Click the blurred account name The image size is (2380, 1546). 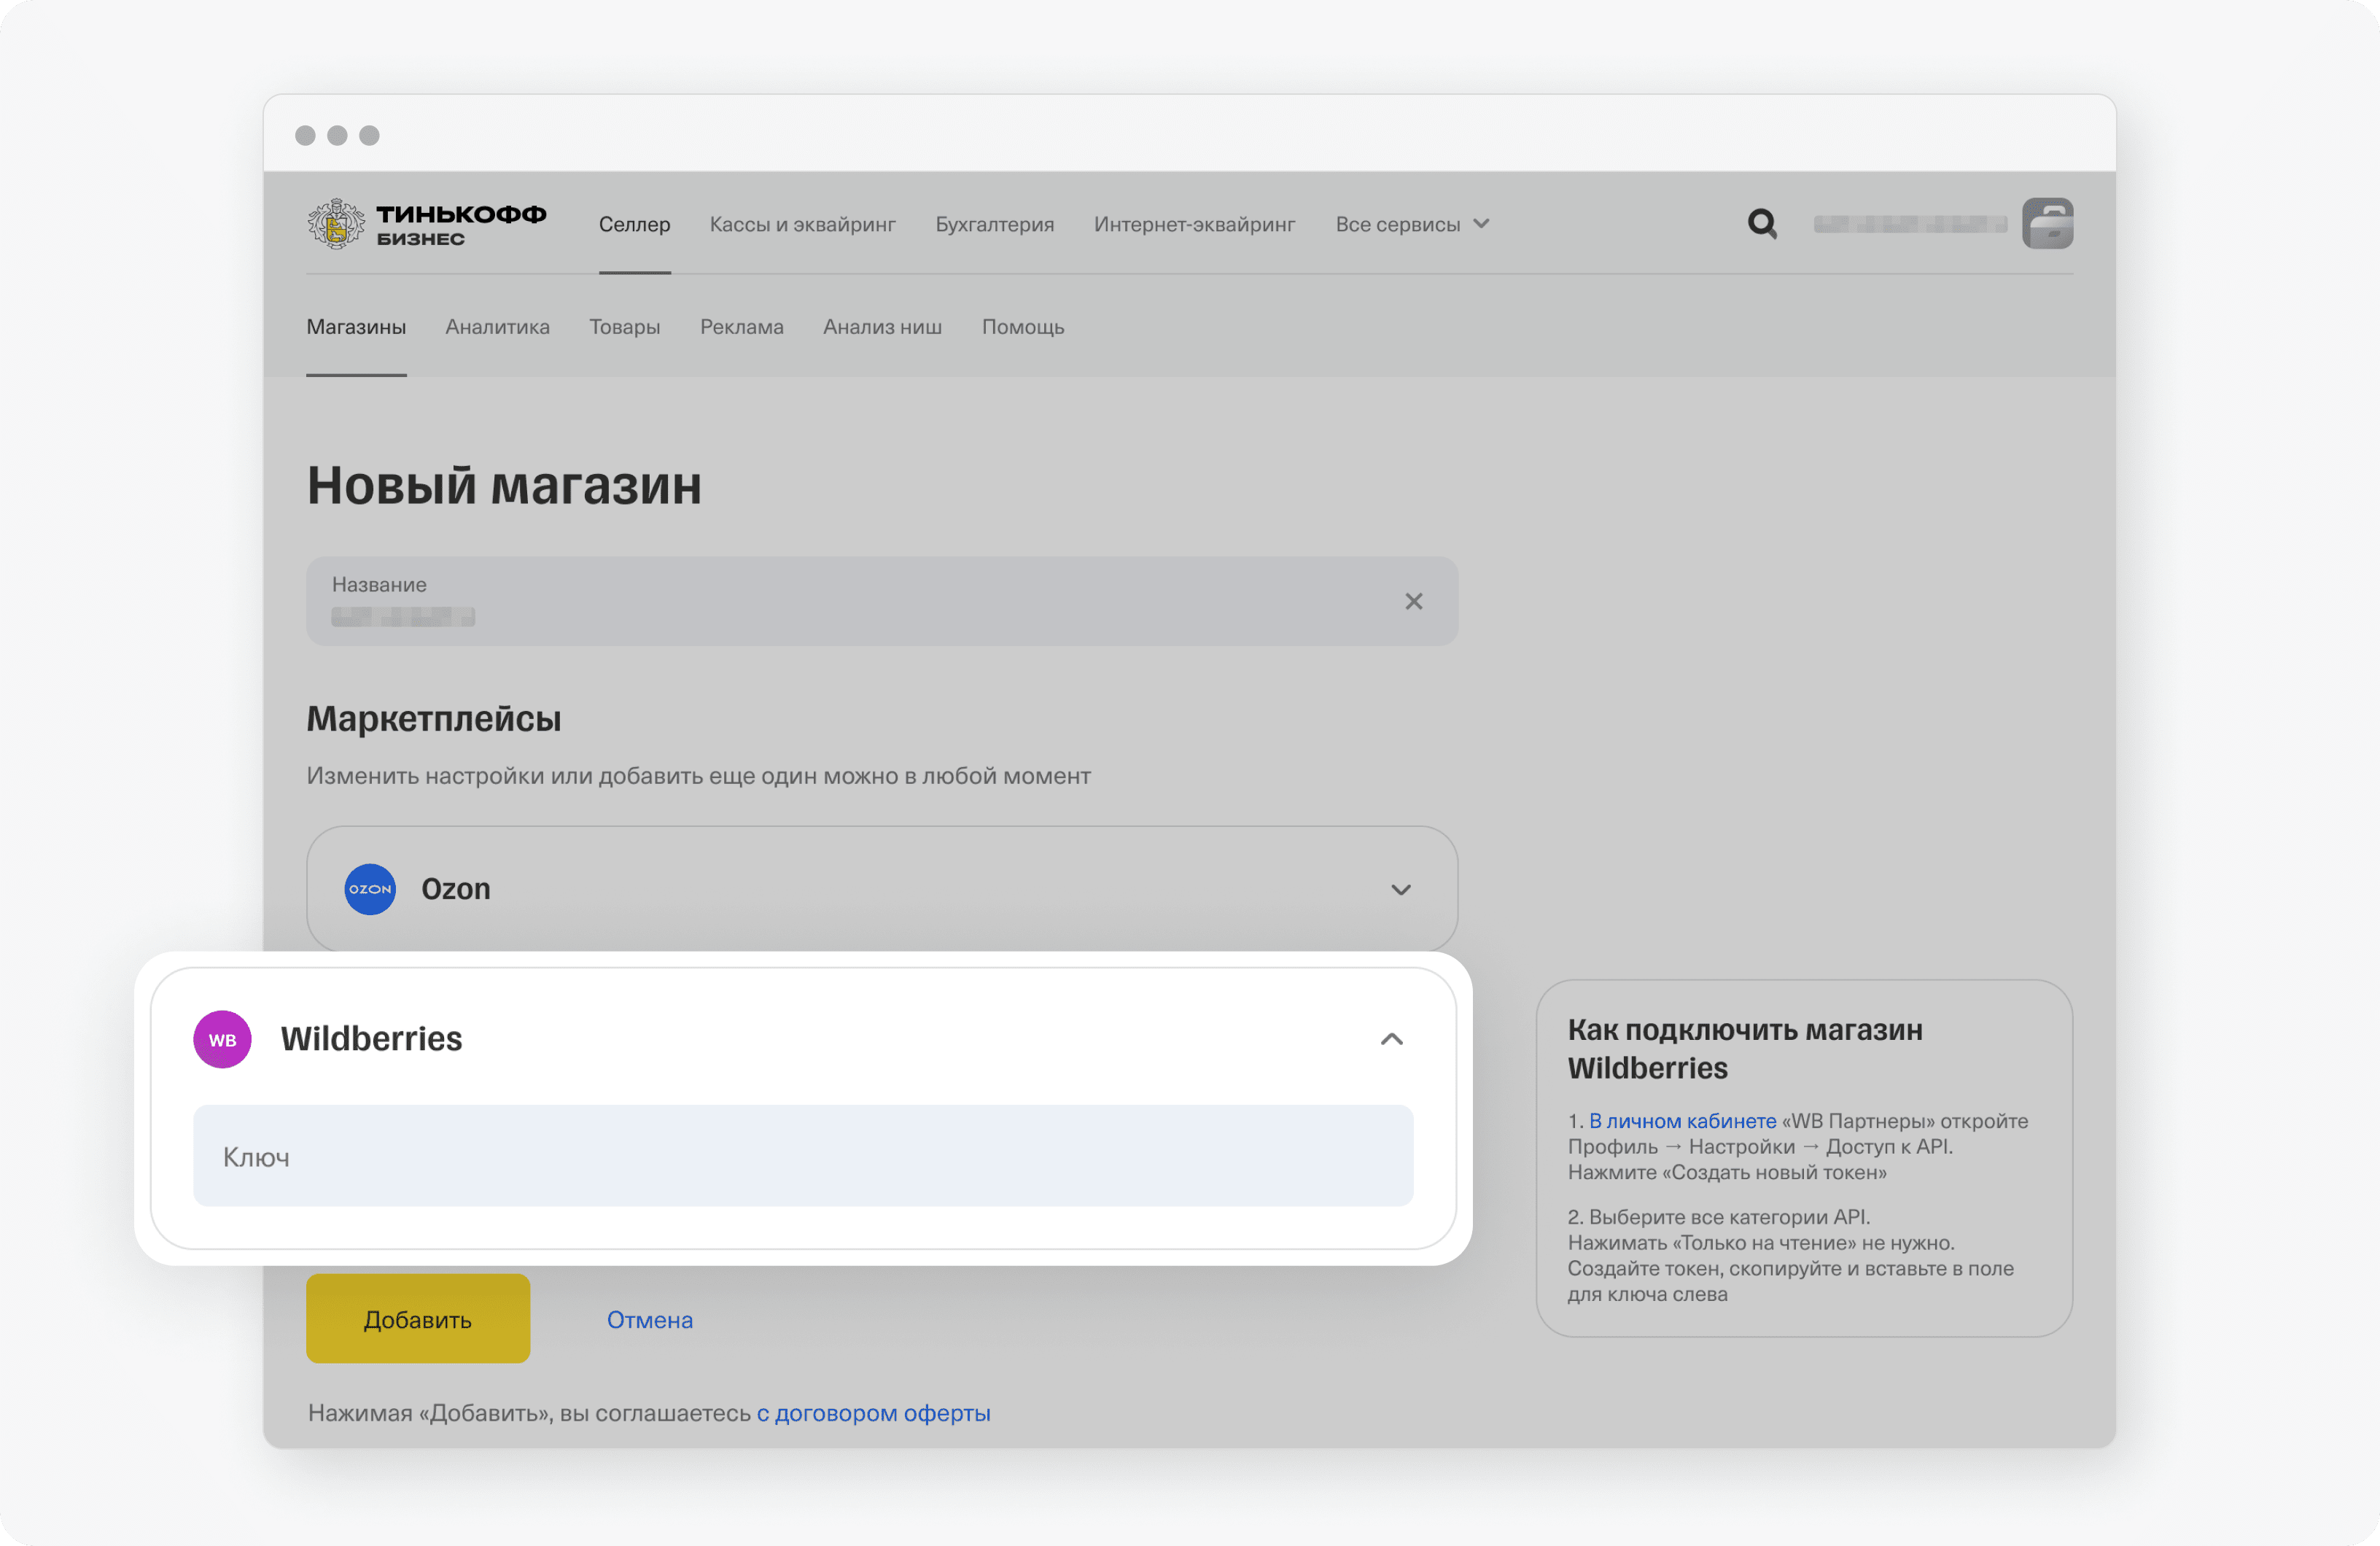click(1910, 224)
